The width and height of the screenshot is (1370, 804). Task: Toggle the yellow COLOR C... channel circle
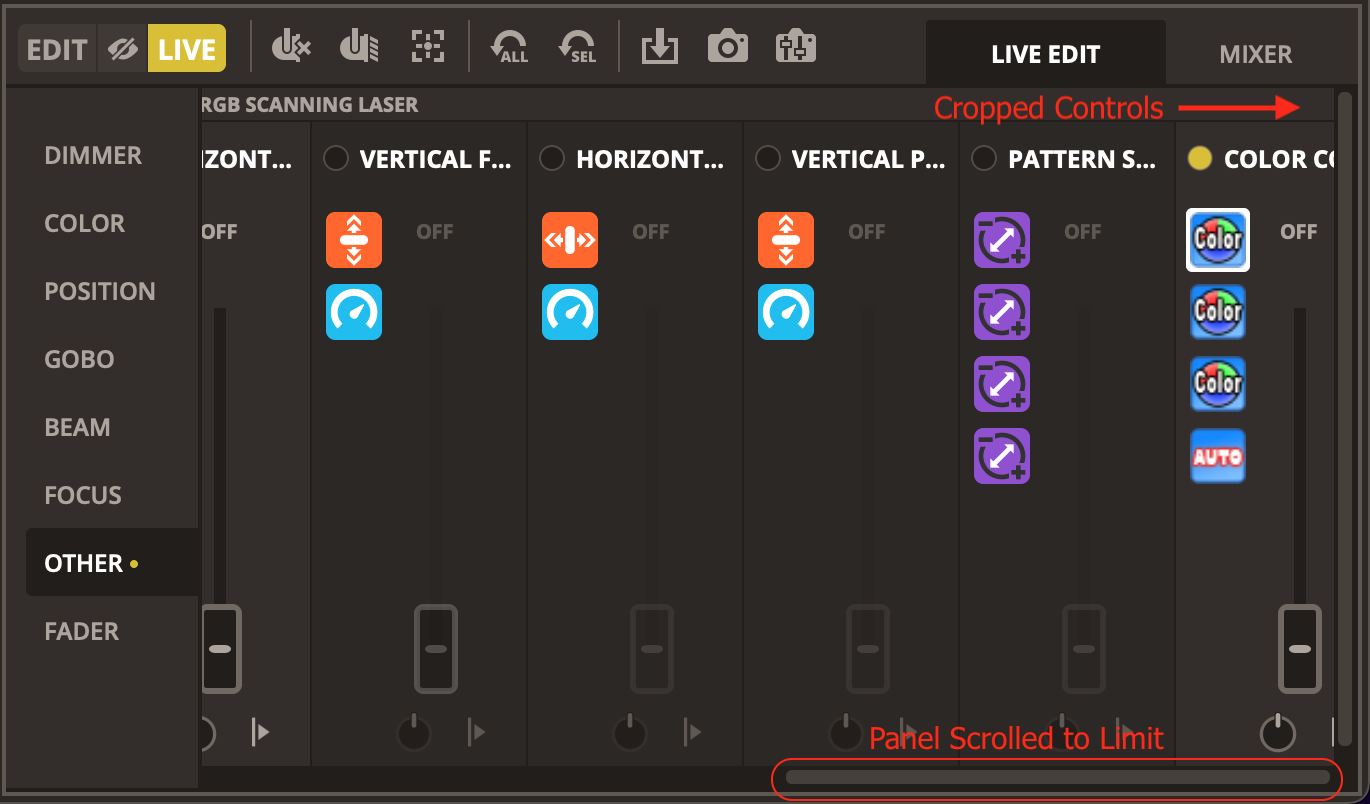tap(1200, 159)
